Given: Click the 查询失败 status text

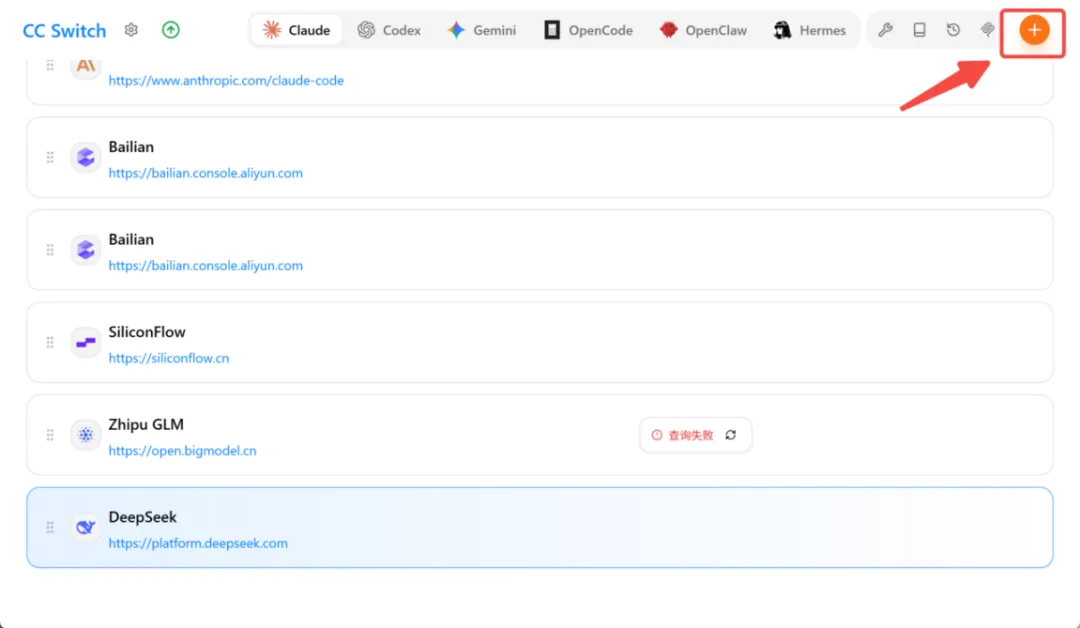Looking at the screenshot, I should coord(690,435).
